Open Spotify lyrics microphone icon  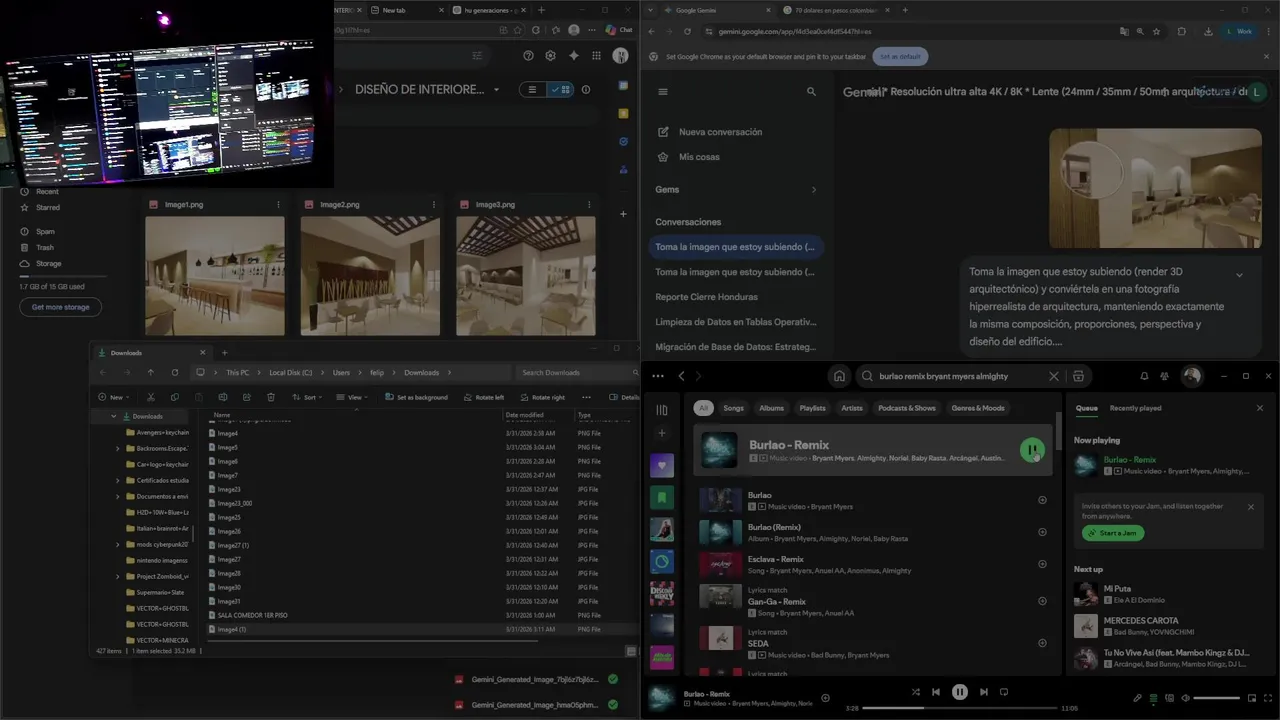pyautogui.click(x=1137, y=698)
